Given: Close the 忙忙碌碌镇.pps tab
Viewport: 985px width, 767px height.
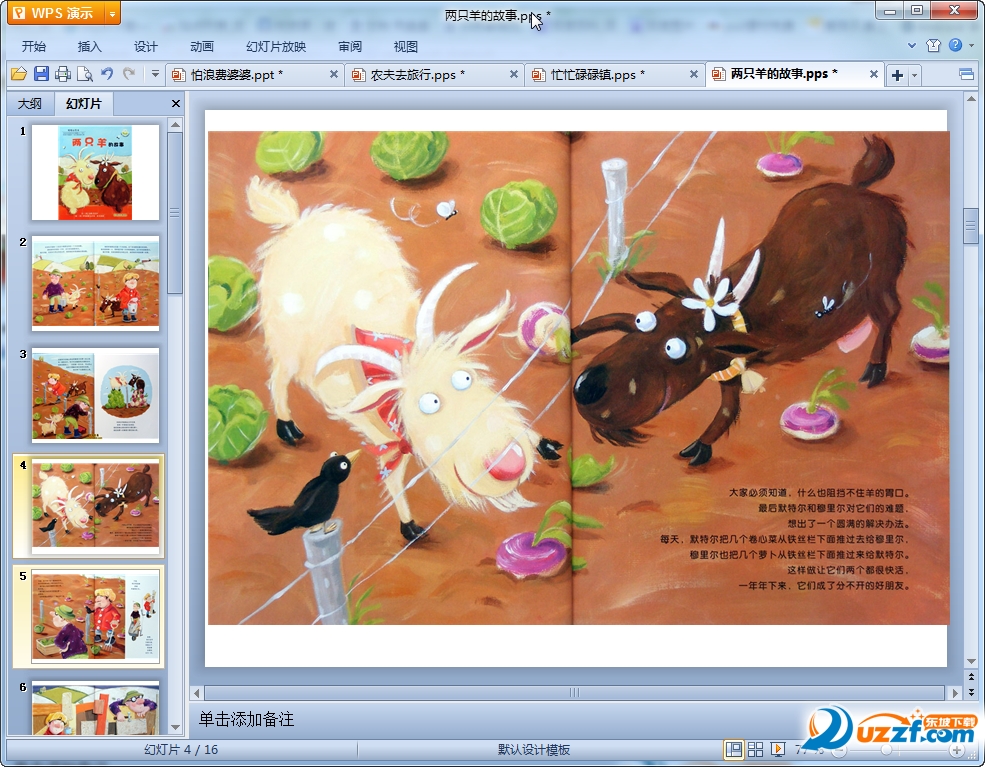Looking at the screenshot, I should click(x=694, y=74).
